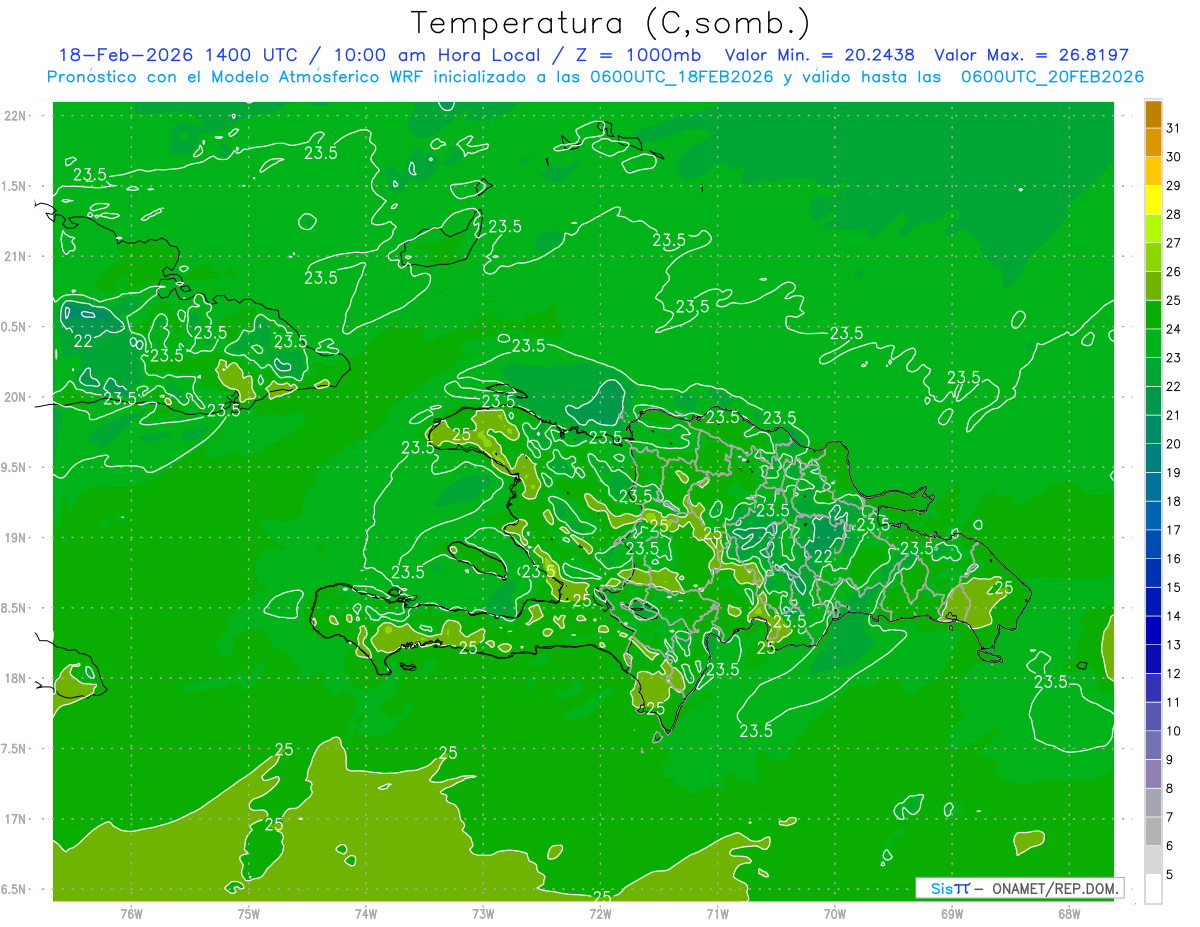1200x927 pixels.
Task: Click the color bar label 31
Action: [x=1174, y=128]
